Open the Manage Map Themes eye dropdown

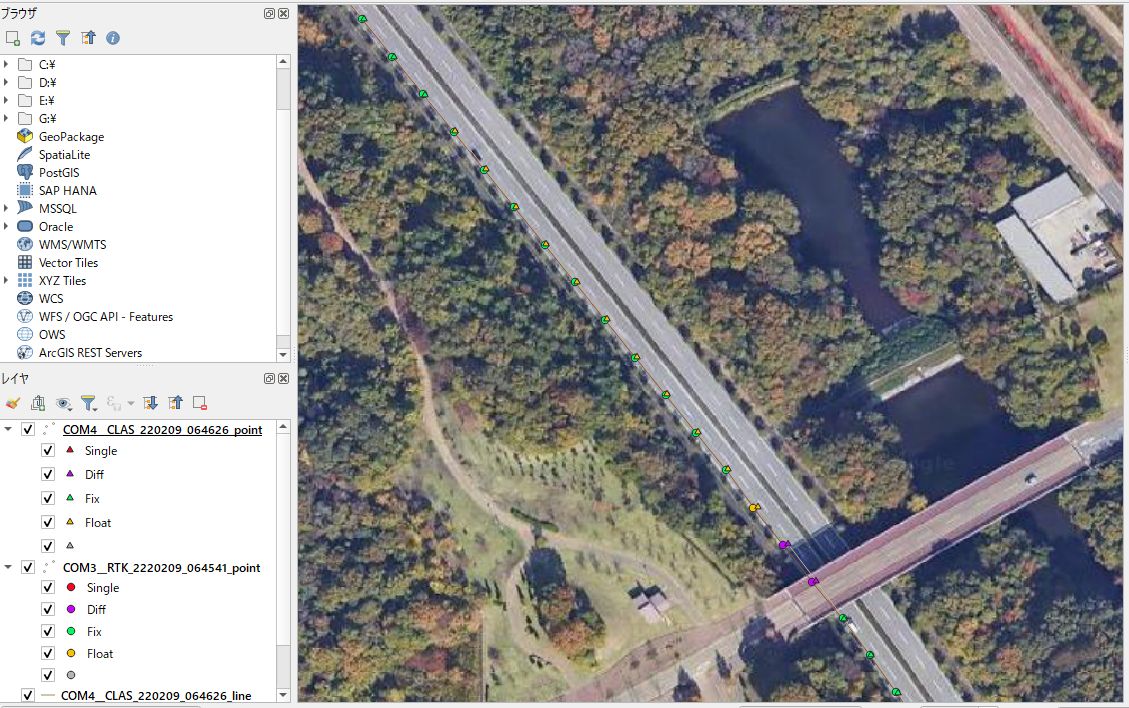65,403
